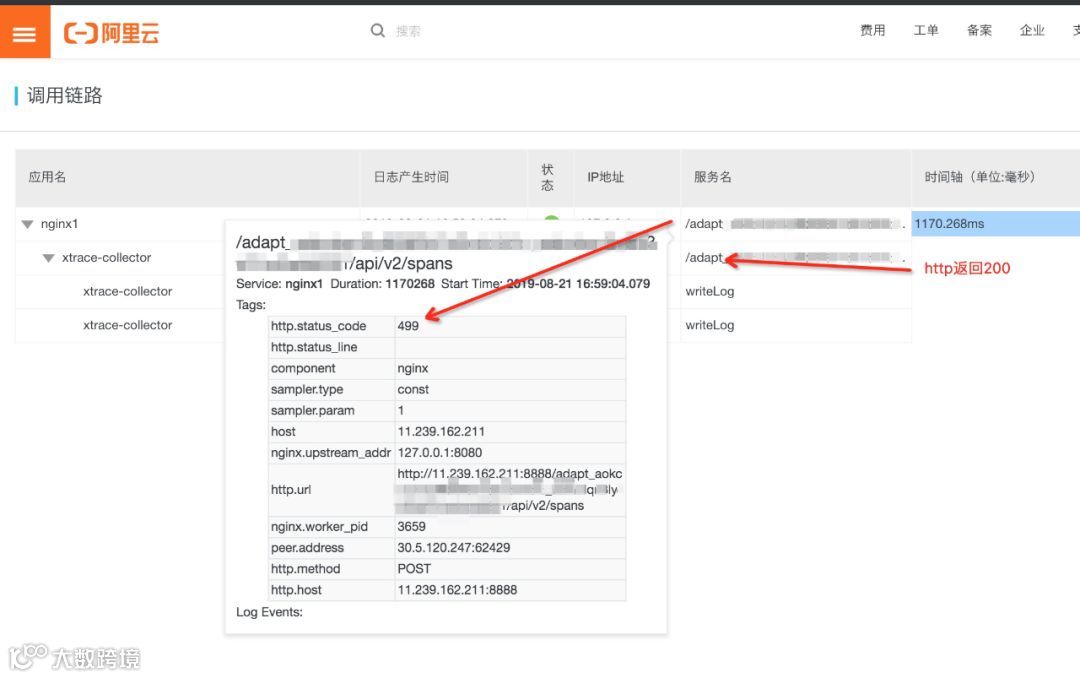Click the sampler.param tag name
The image size is (1080, 678).
[313, 411]
